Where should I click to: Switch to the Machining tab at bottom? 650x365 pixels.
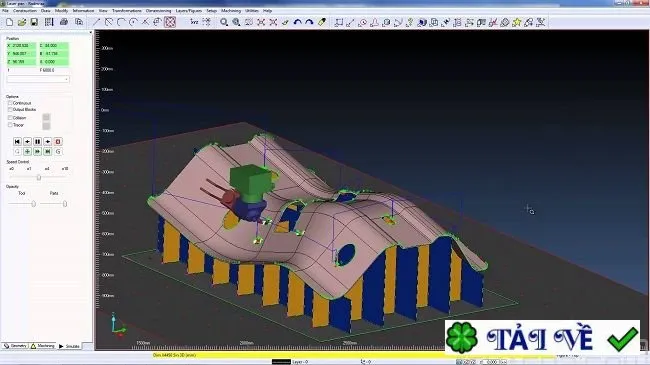tap(43, 346)
